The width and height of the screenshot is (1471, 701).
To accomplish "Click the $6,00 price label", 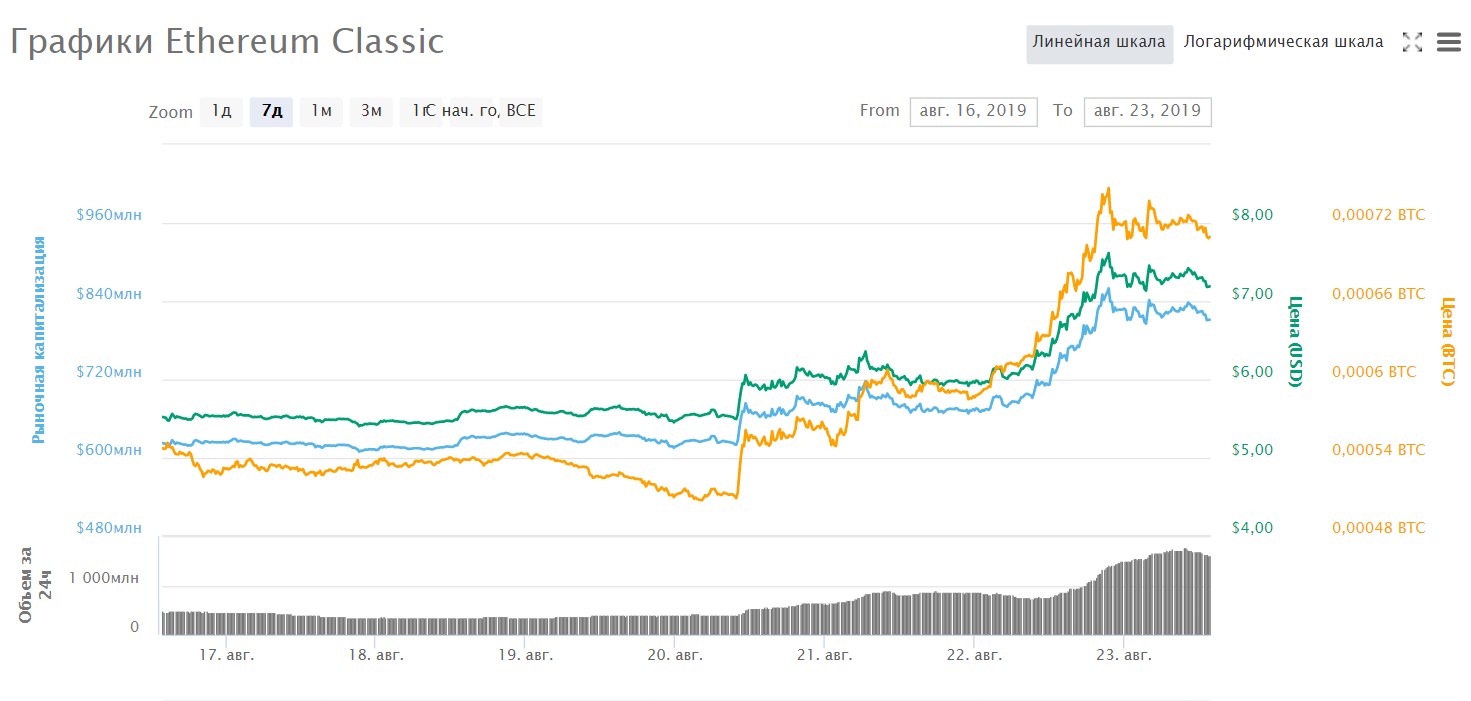I will (1252, 372).
